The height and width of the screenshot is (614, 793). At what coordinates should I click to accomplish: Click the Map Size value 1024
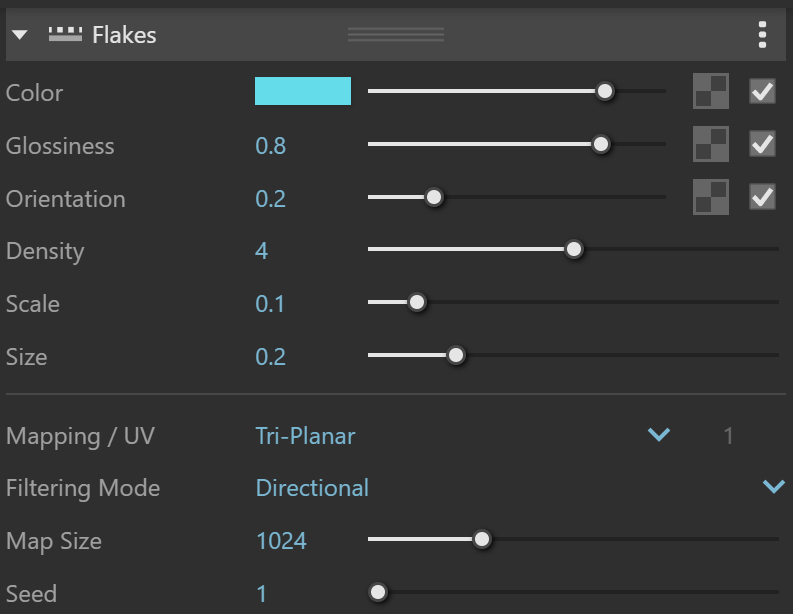281,541
